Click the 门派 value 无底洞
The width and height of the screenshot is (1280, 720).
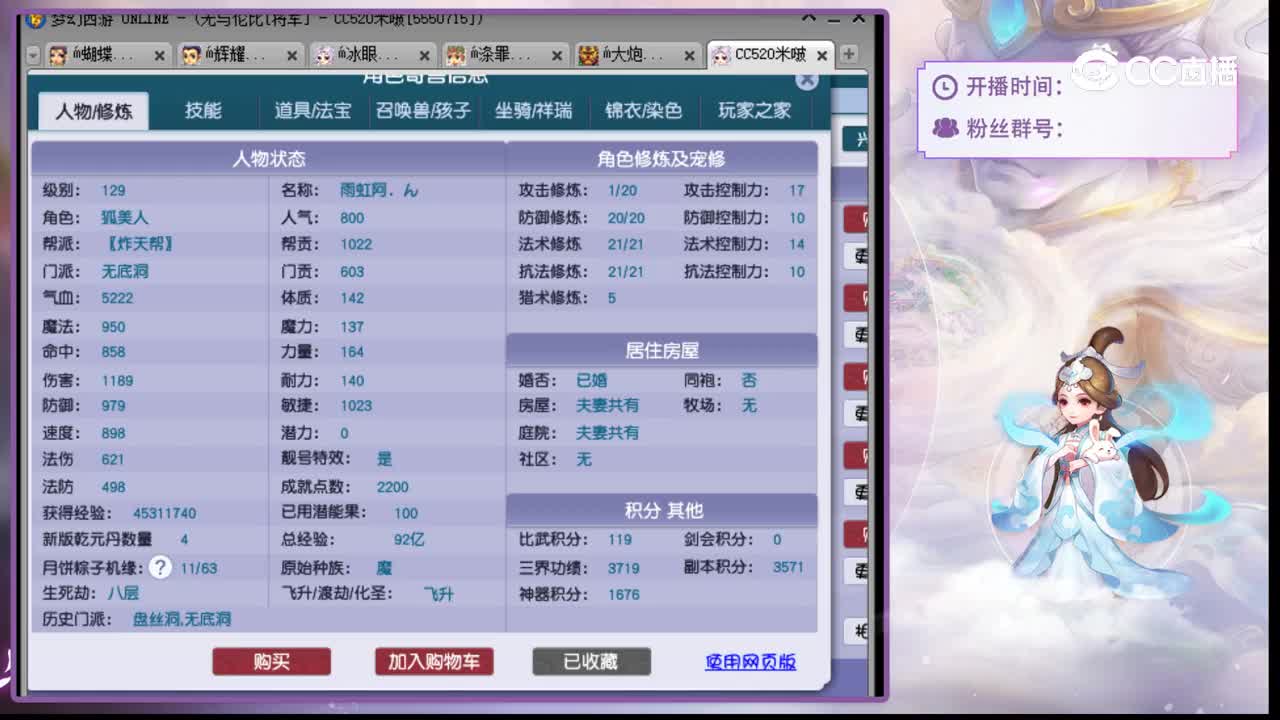[125, 271]
